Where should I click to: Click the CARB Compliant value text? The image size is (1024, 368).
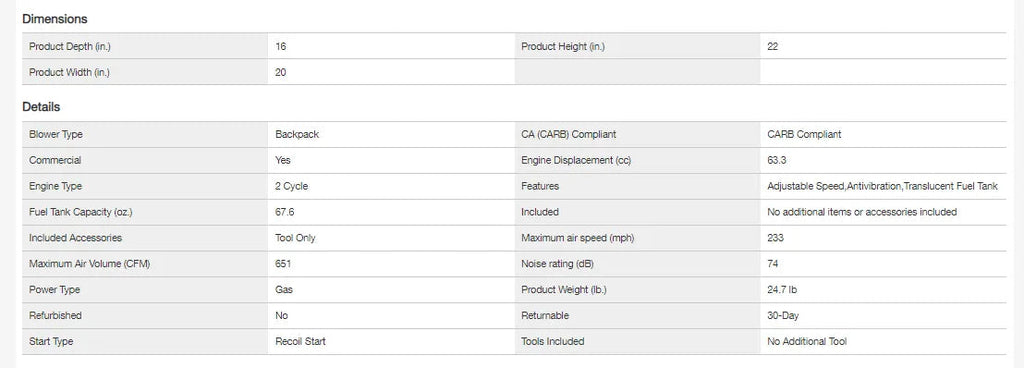coord(805,134)
